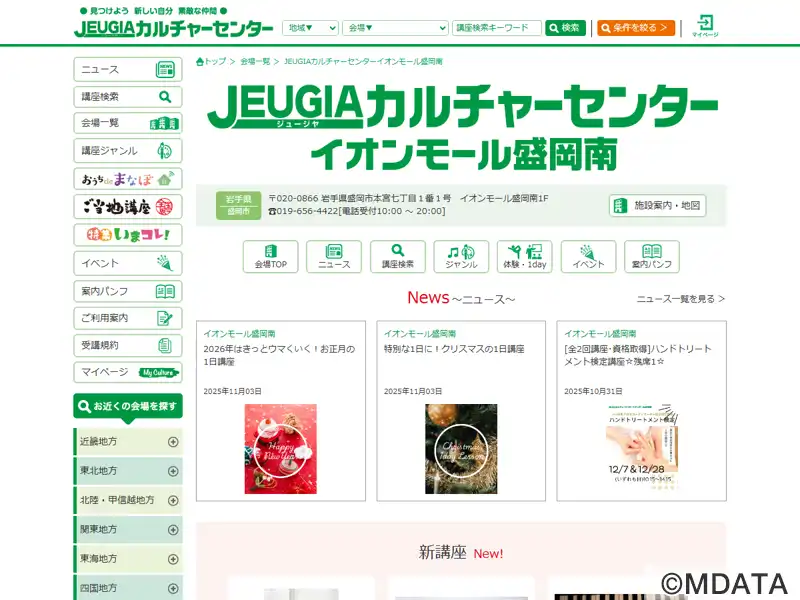The height and width of the screenshot is (600, 800).
Task: Click the ニュース icon button in venue nav
Action: (x=334, y=257)
